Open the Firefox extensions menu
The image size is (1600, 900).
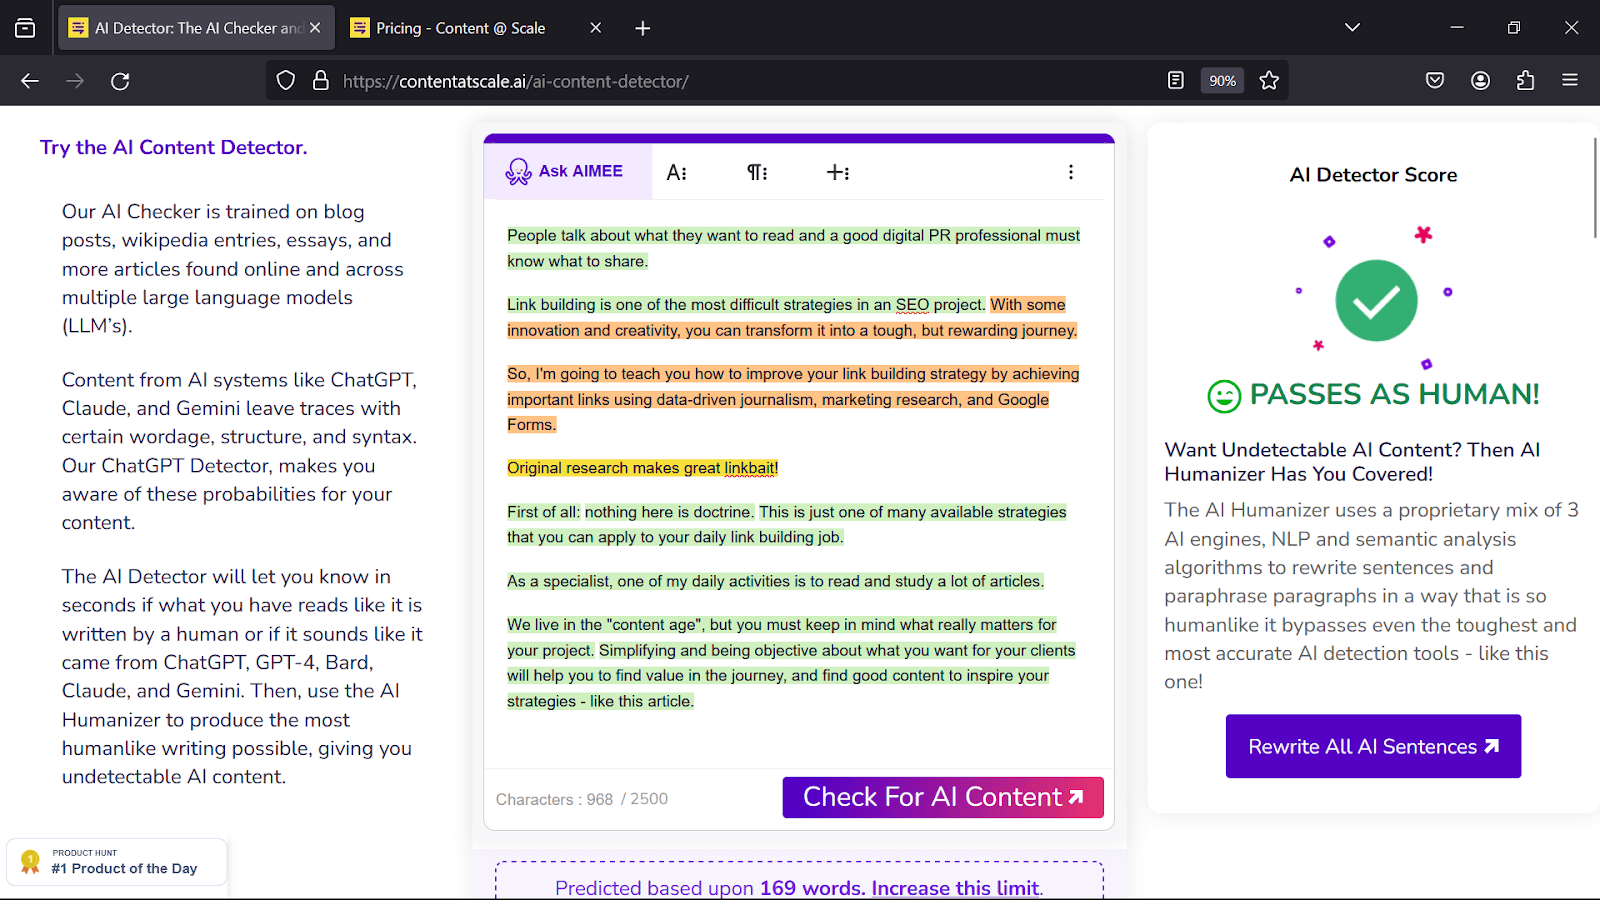1525,81
